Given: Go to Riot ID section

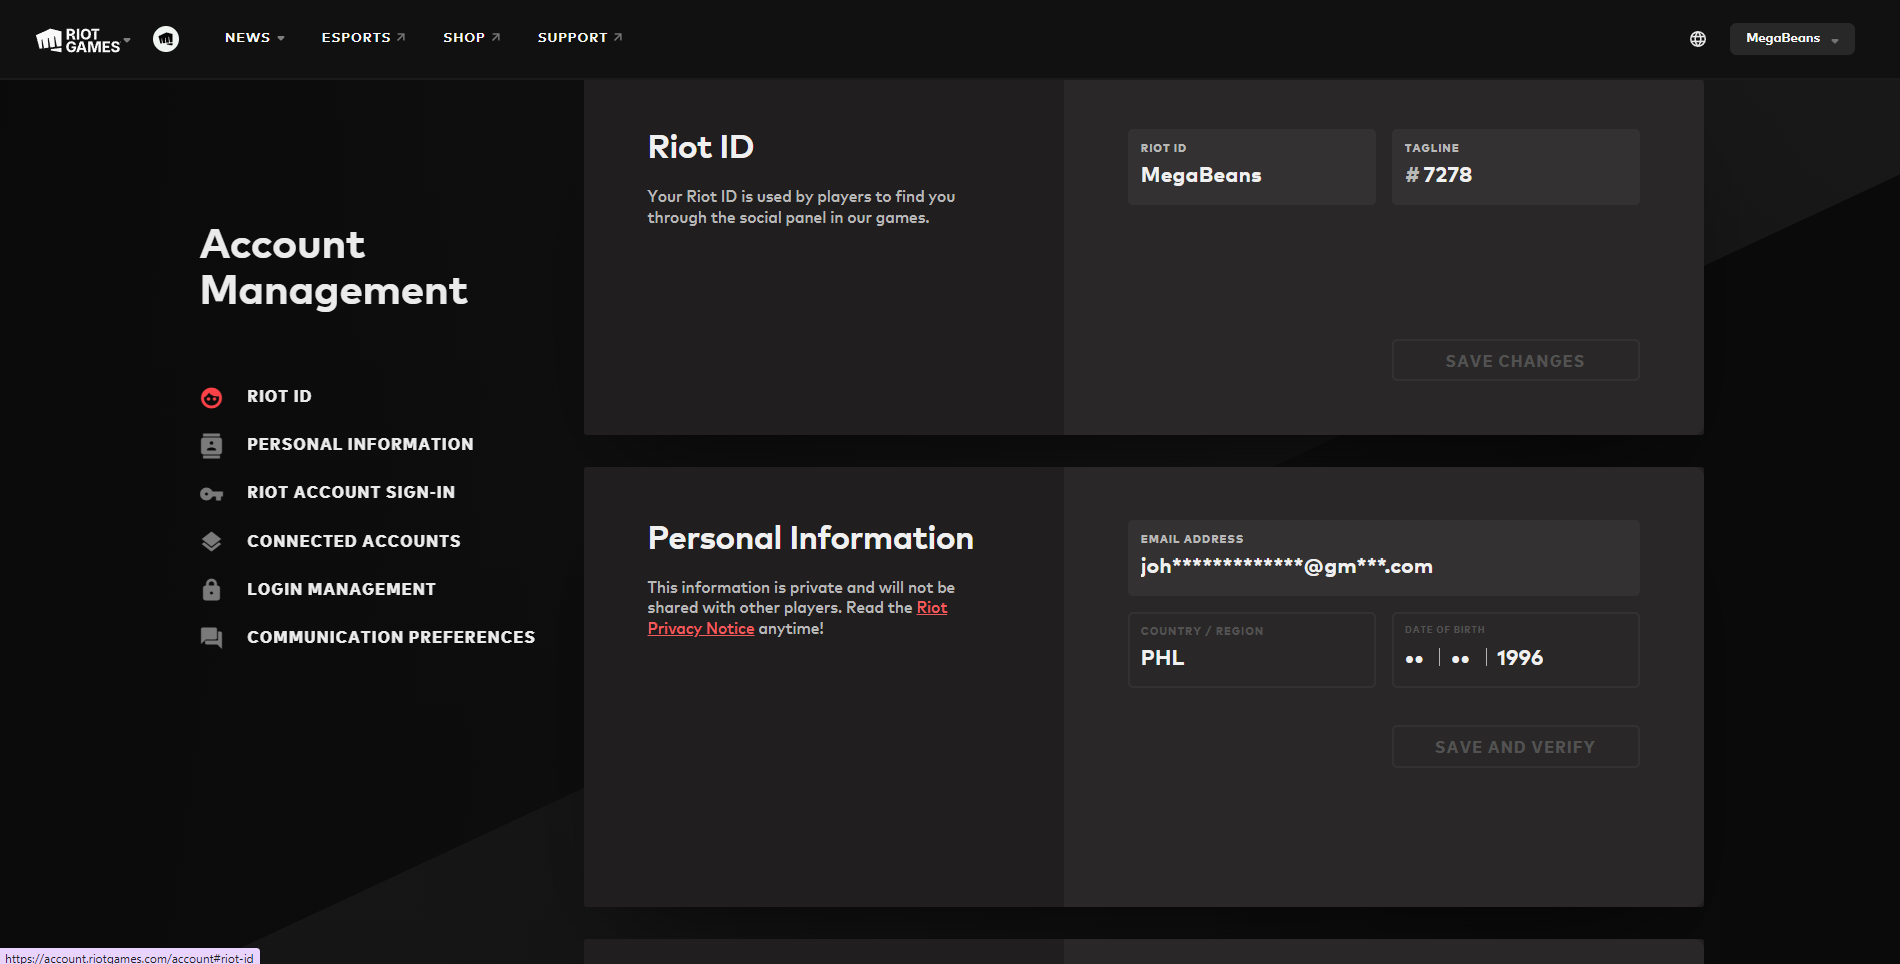Looking at the screenshot, I should point(279,396).
